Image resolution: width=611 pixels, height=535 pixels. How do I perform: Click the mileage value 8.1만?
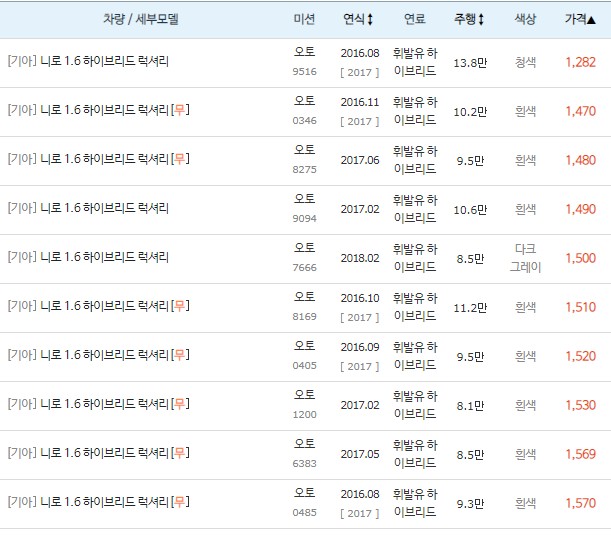click(x=470, y=406)
